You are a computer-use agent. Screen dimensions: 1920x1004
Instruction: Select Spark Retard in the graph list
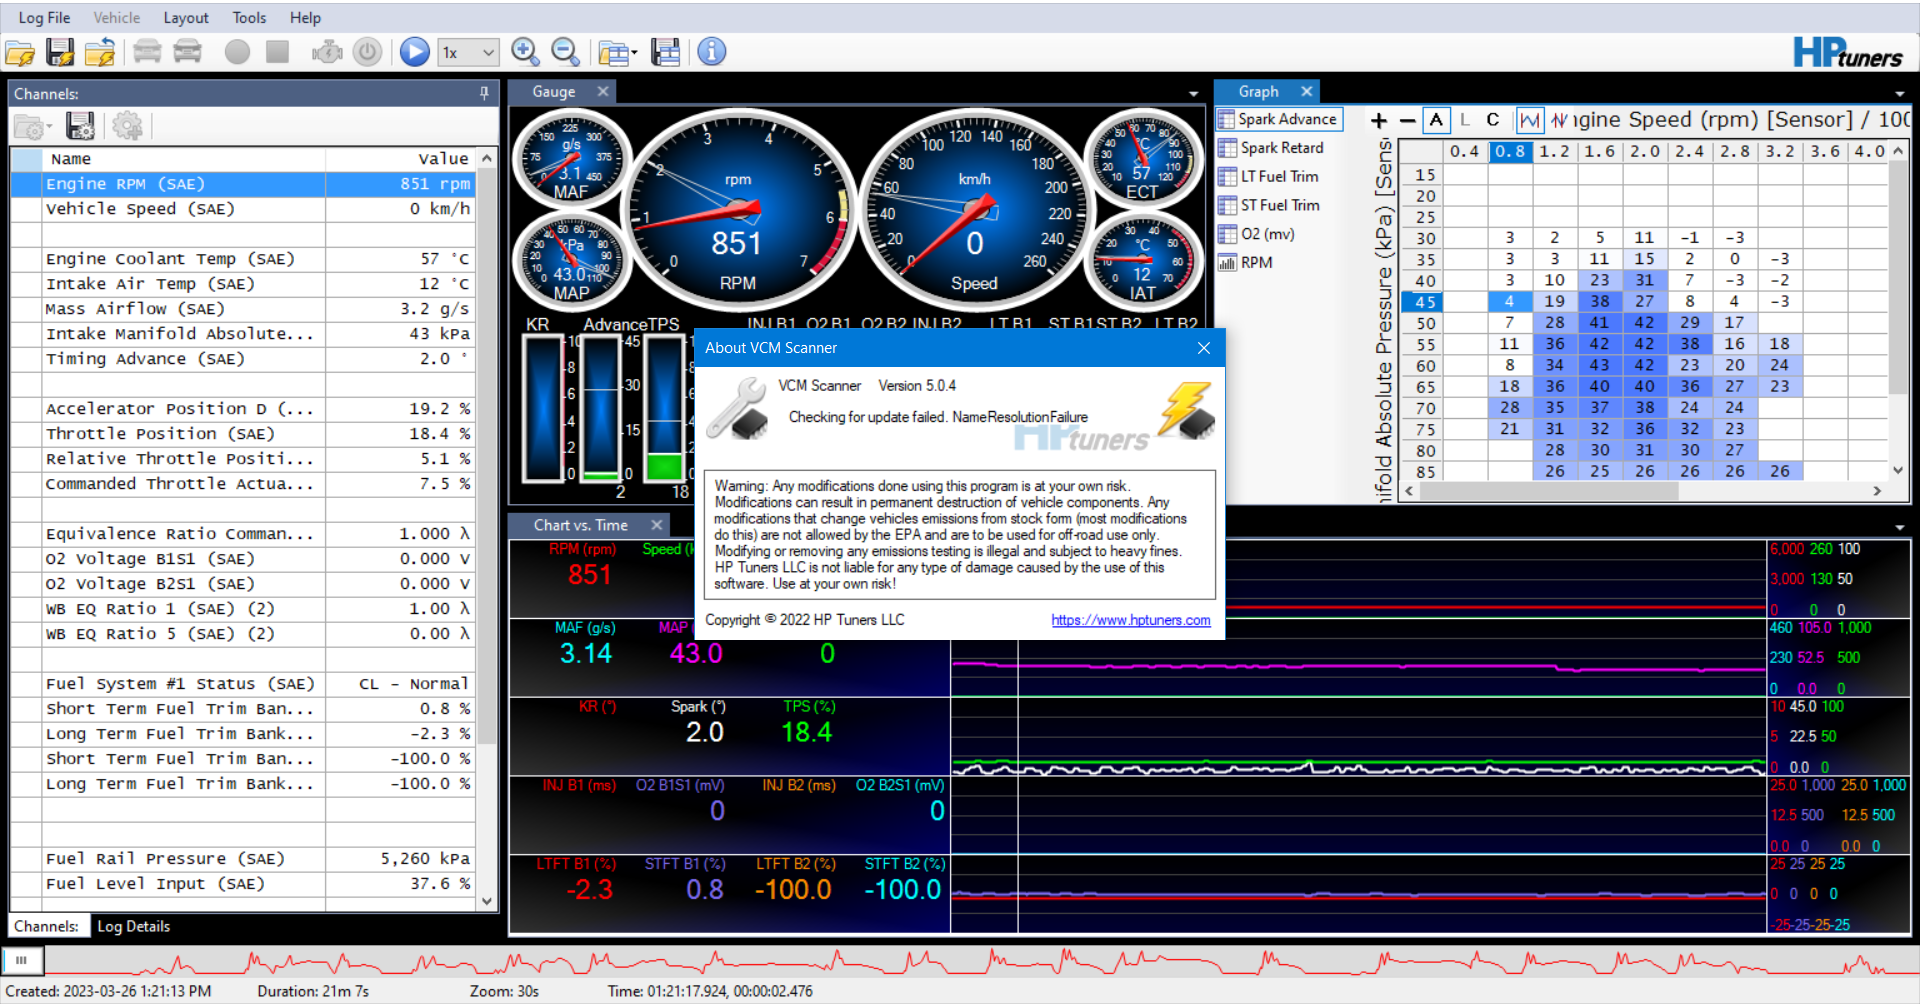coord(1281,148)
